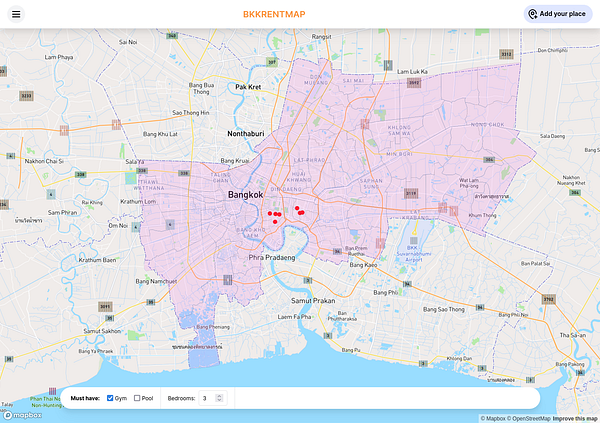Click the Tha Sa-an map label
This screenshot has height=423, width=600.
click(573, 335)
